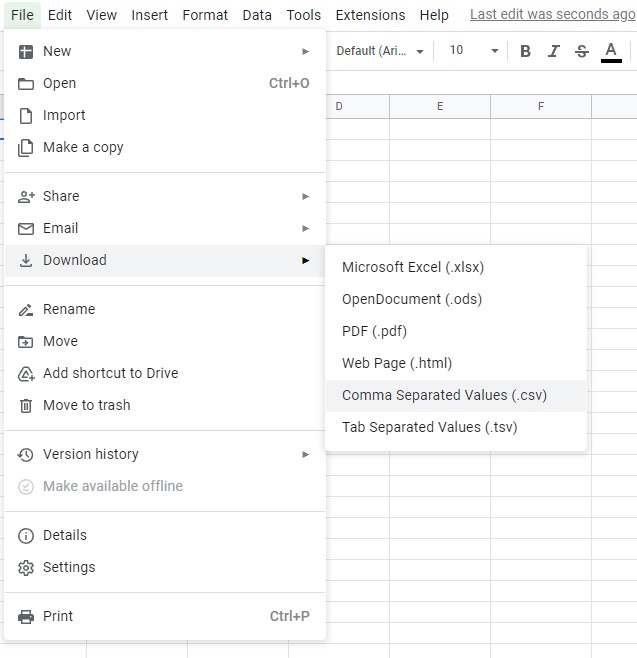Open the font size dropdown

(469, 51)
